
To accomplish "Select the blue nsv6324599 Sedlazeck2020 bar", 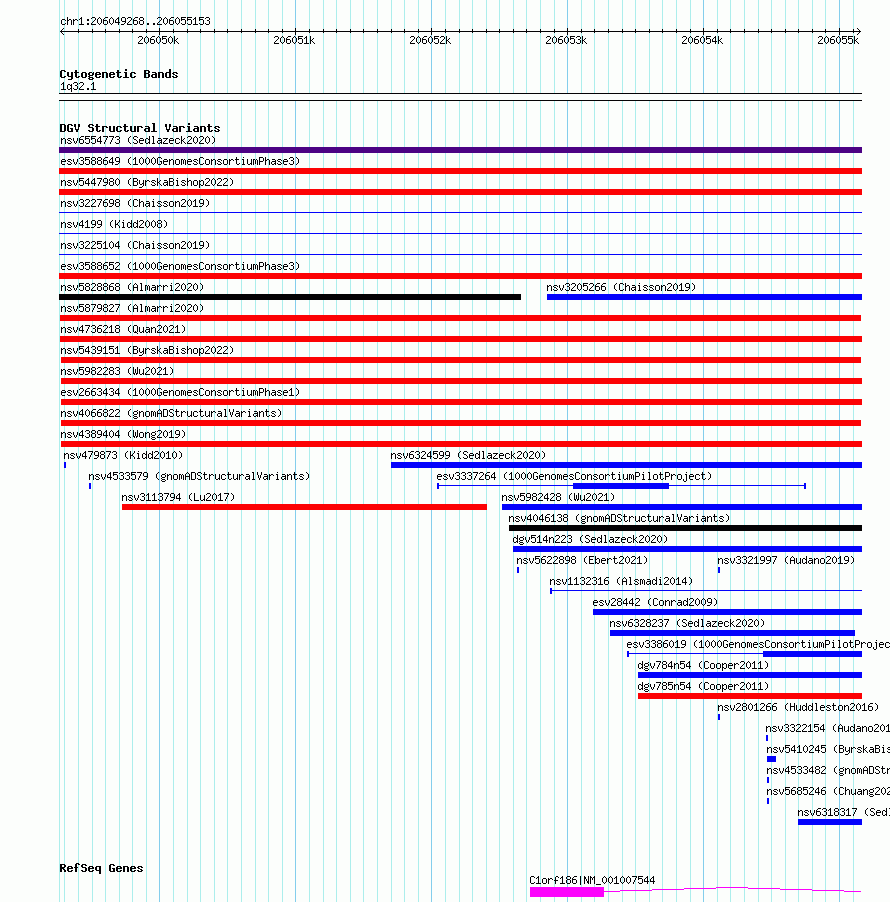I will click(x=627, y=465).
